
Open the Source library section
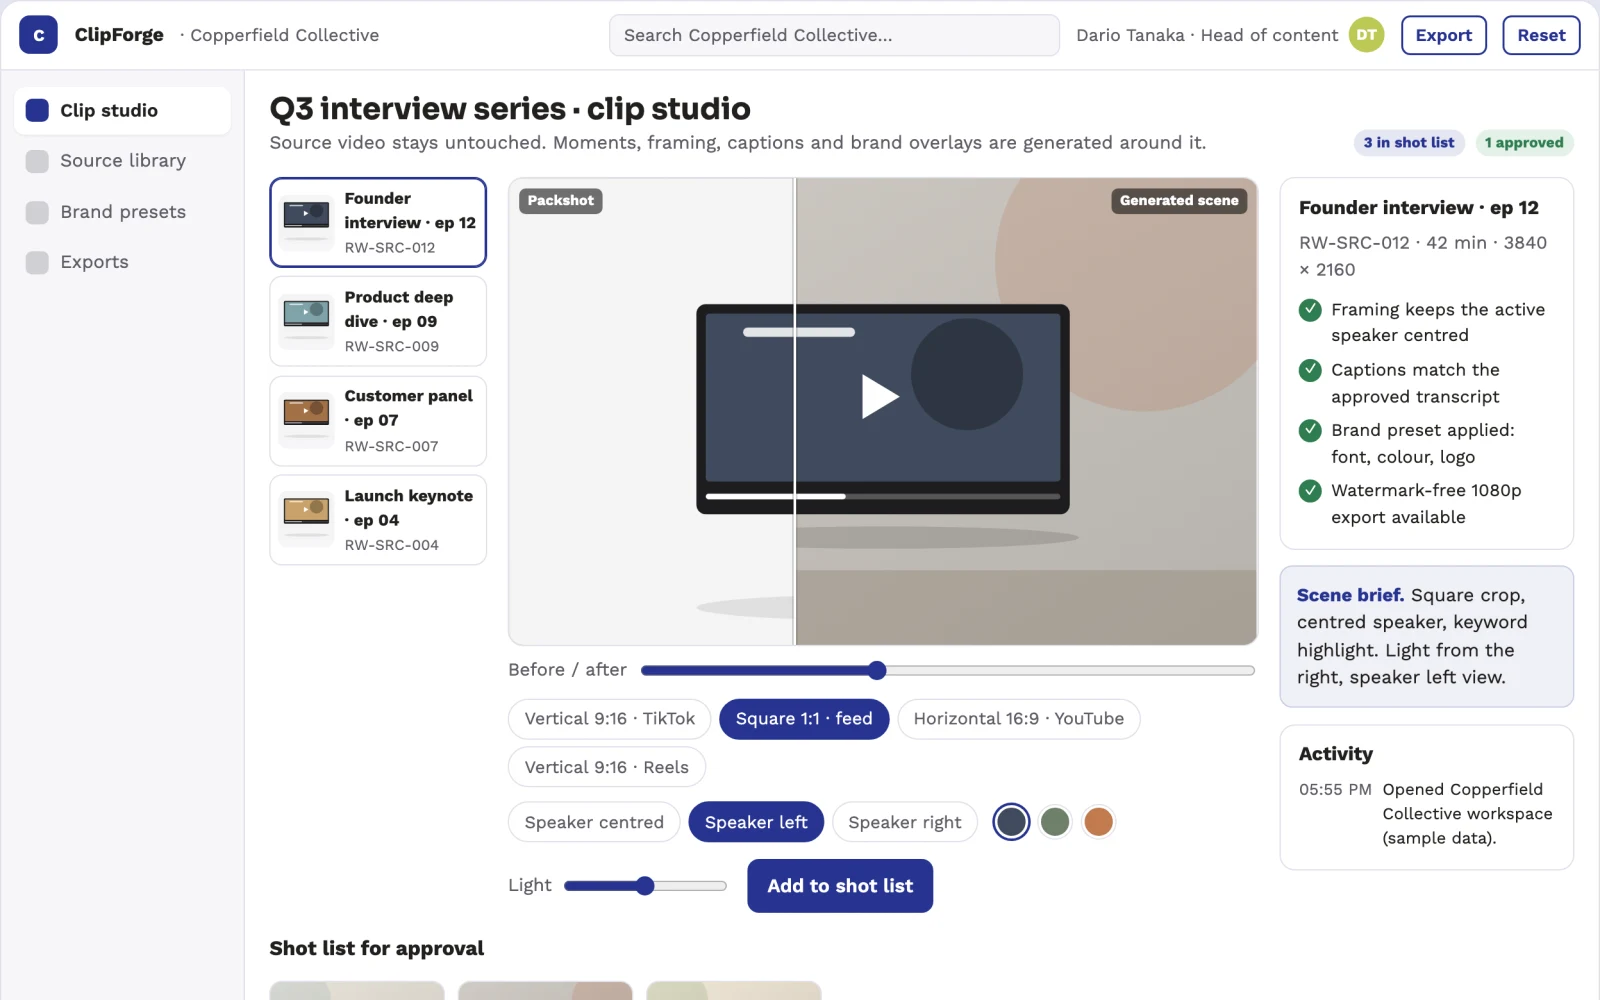click(122, 161)
